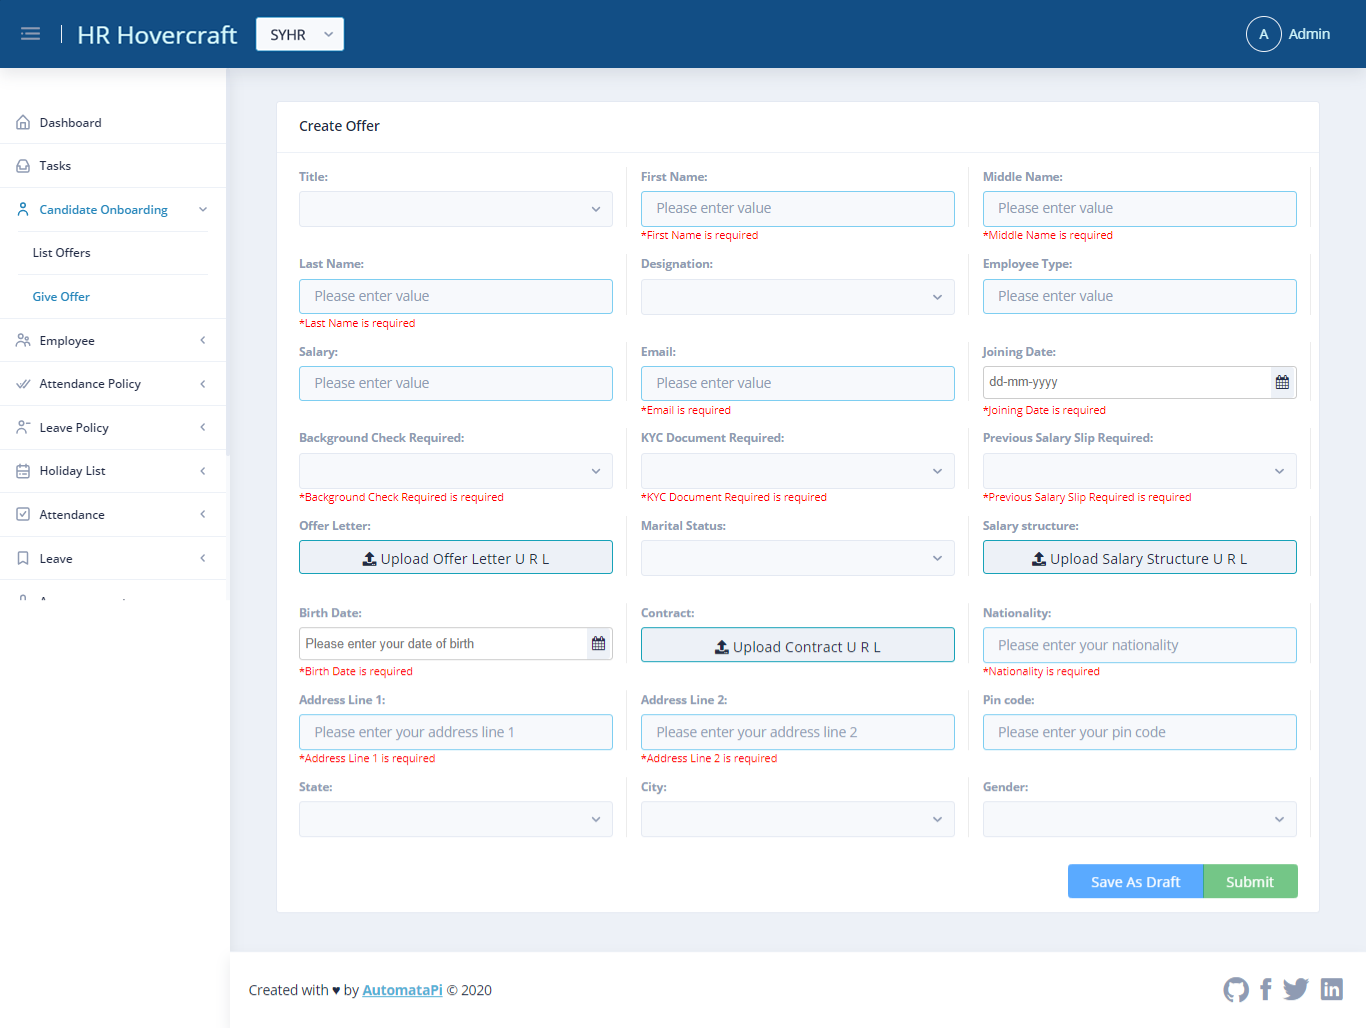Open the Background Check Required dropdown

pos(456,471)
